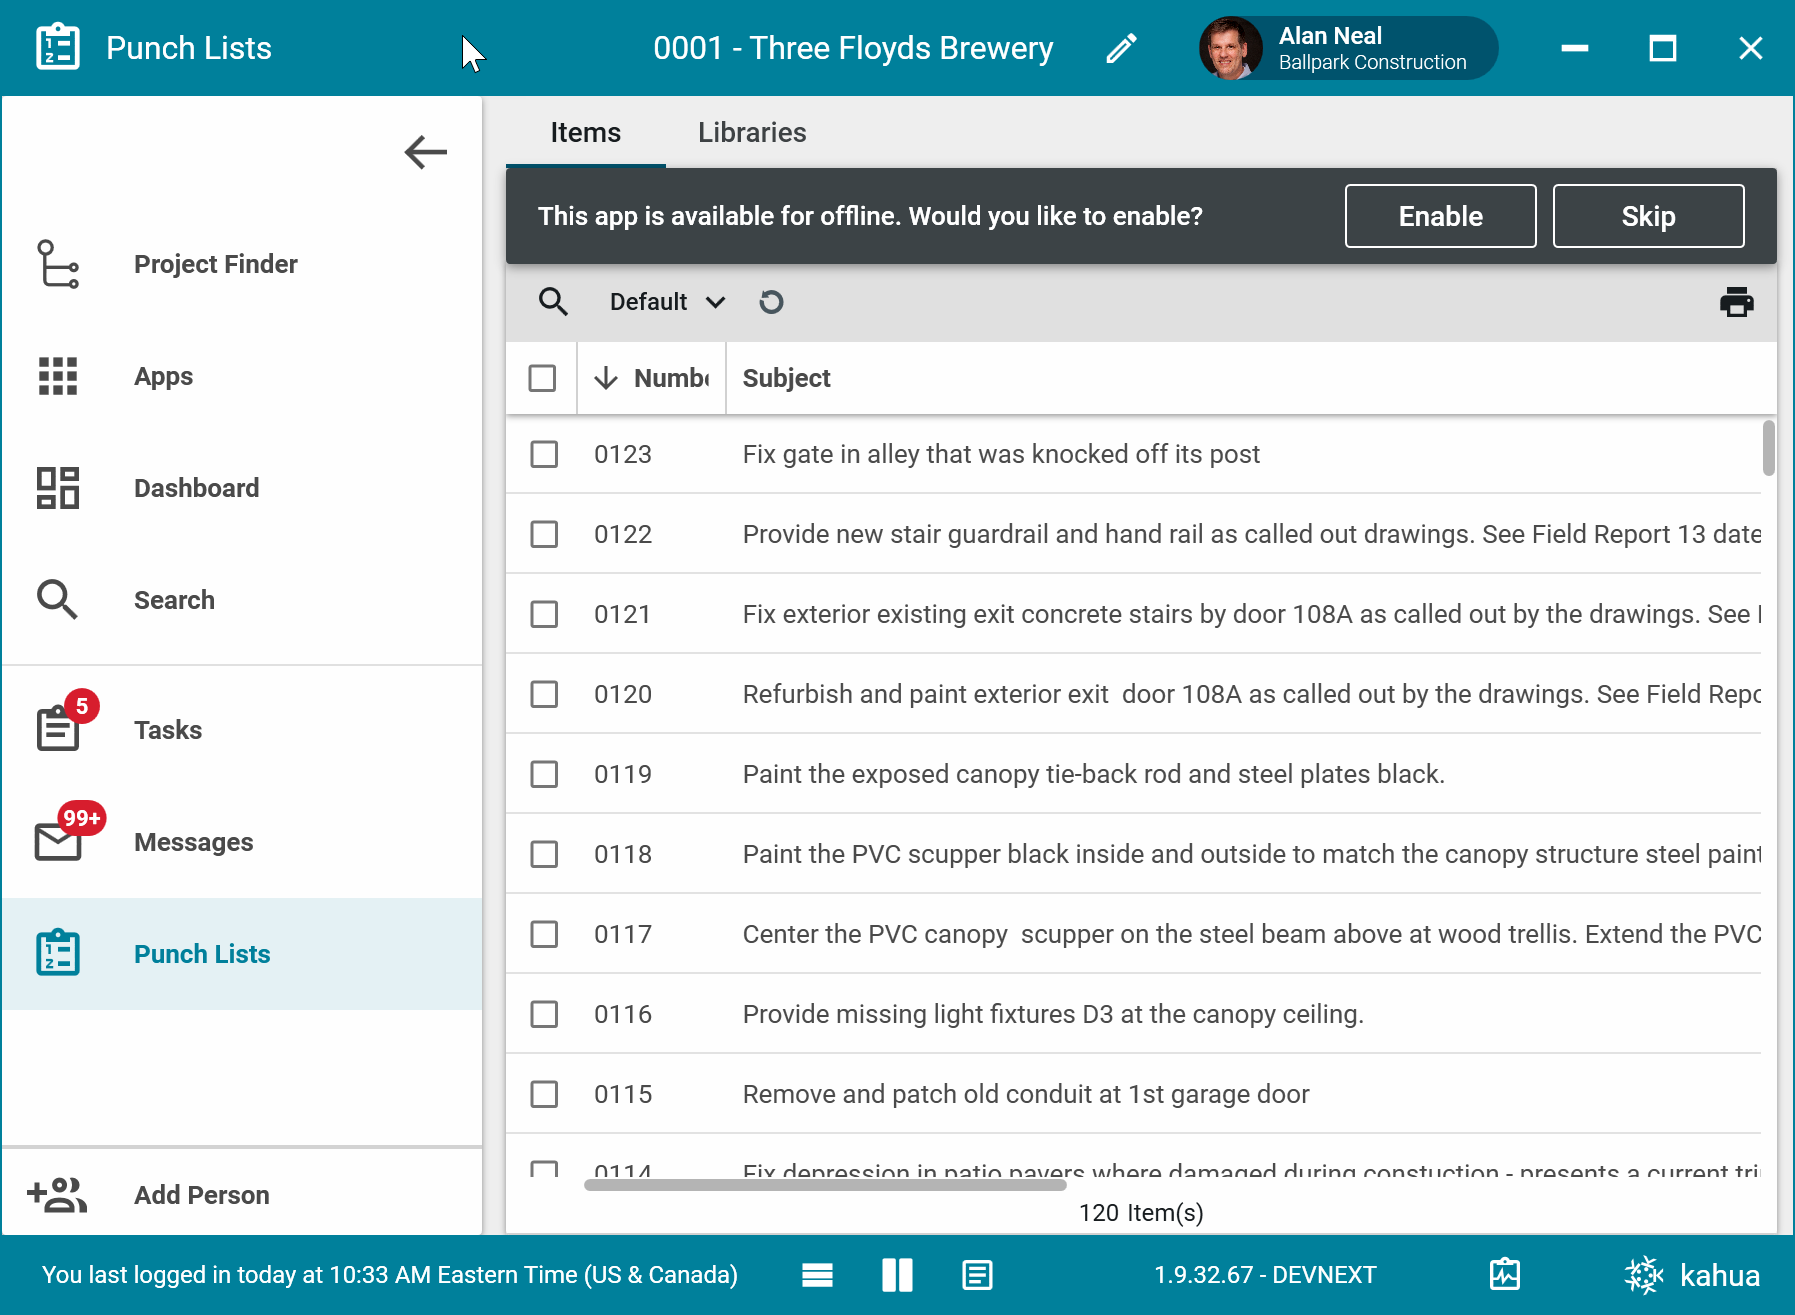
Task: Check the box for item 0122
Action: pyautogui.click(x=544, y=534)
